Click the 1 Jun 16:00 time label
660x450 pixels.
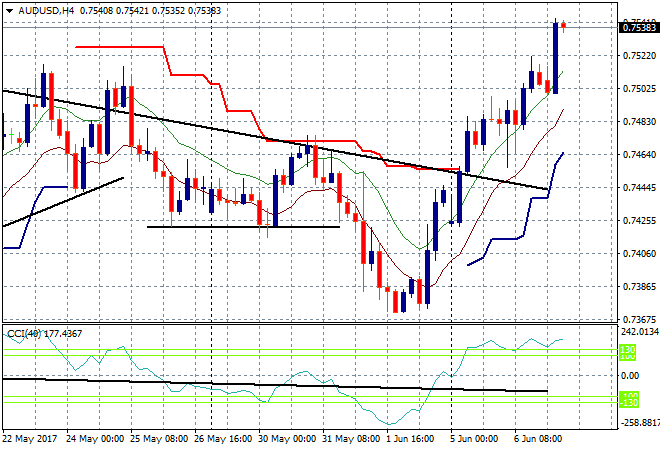410,439
